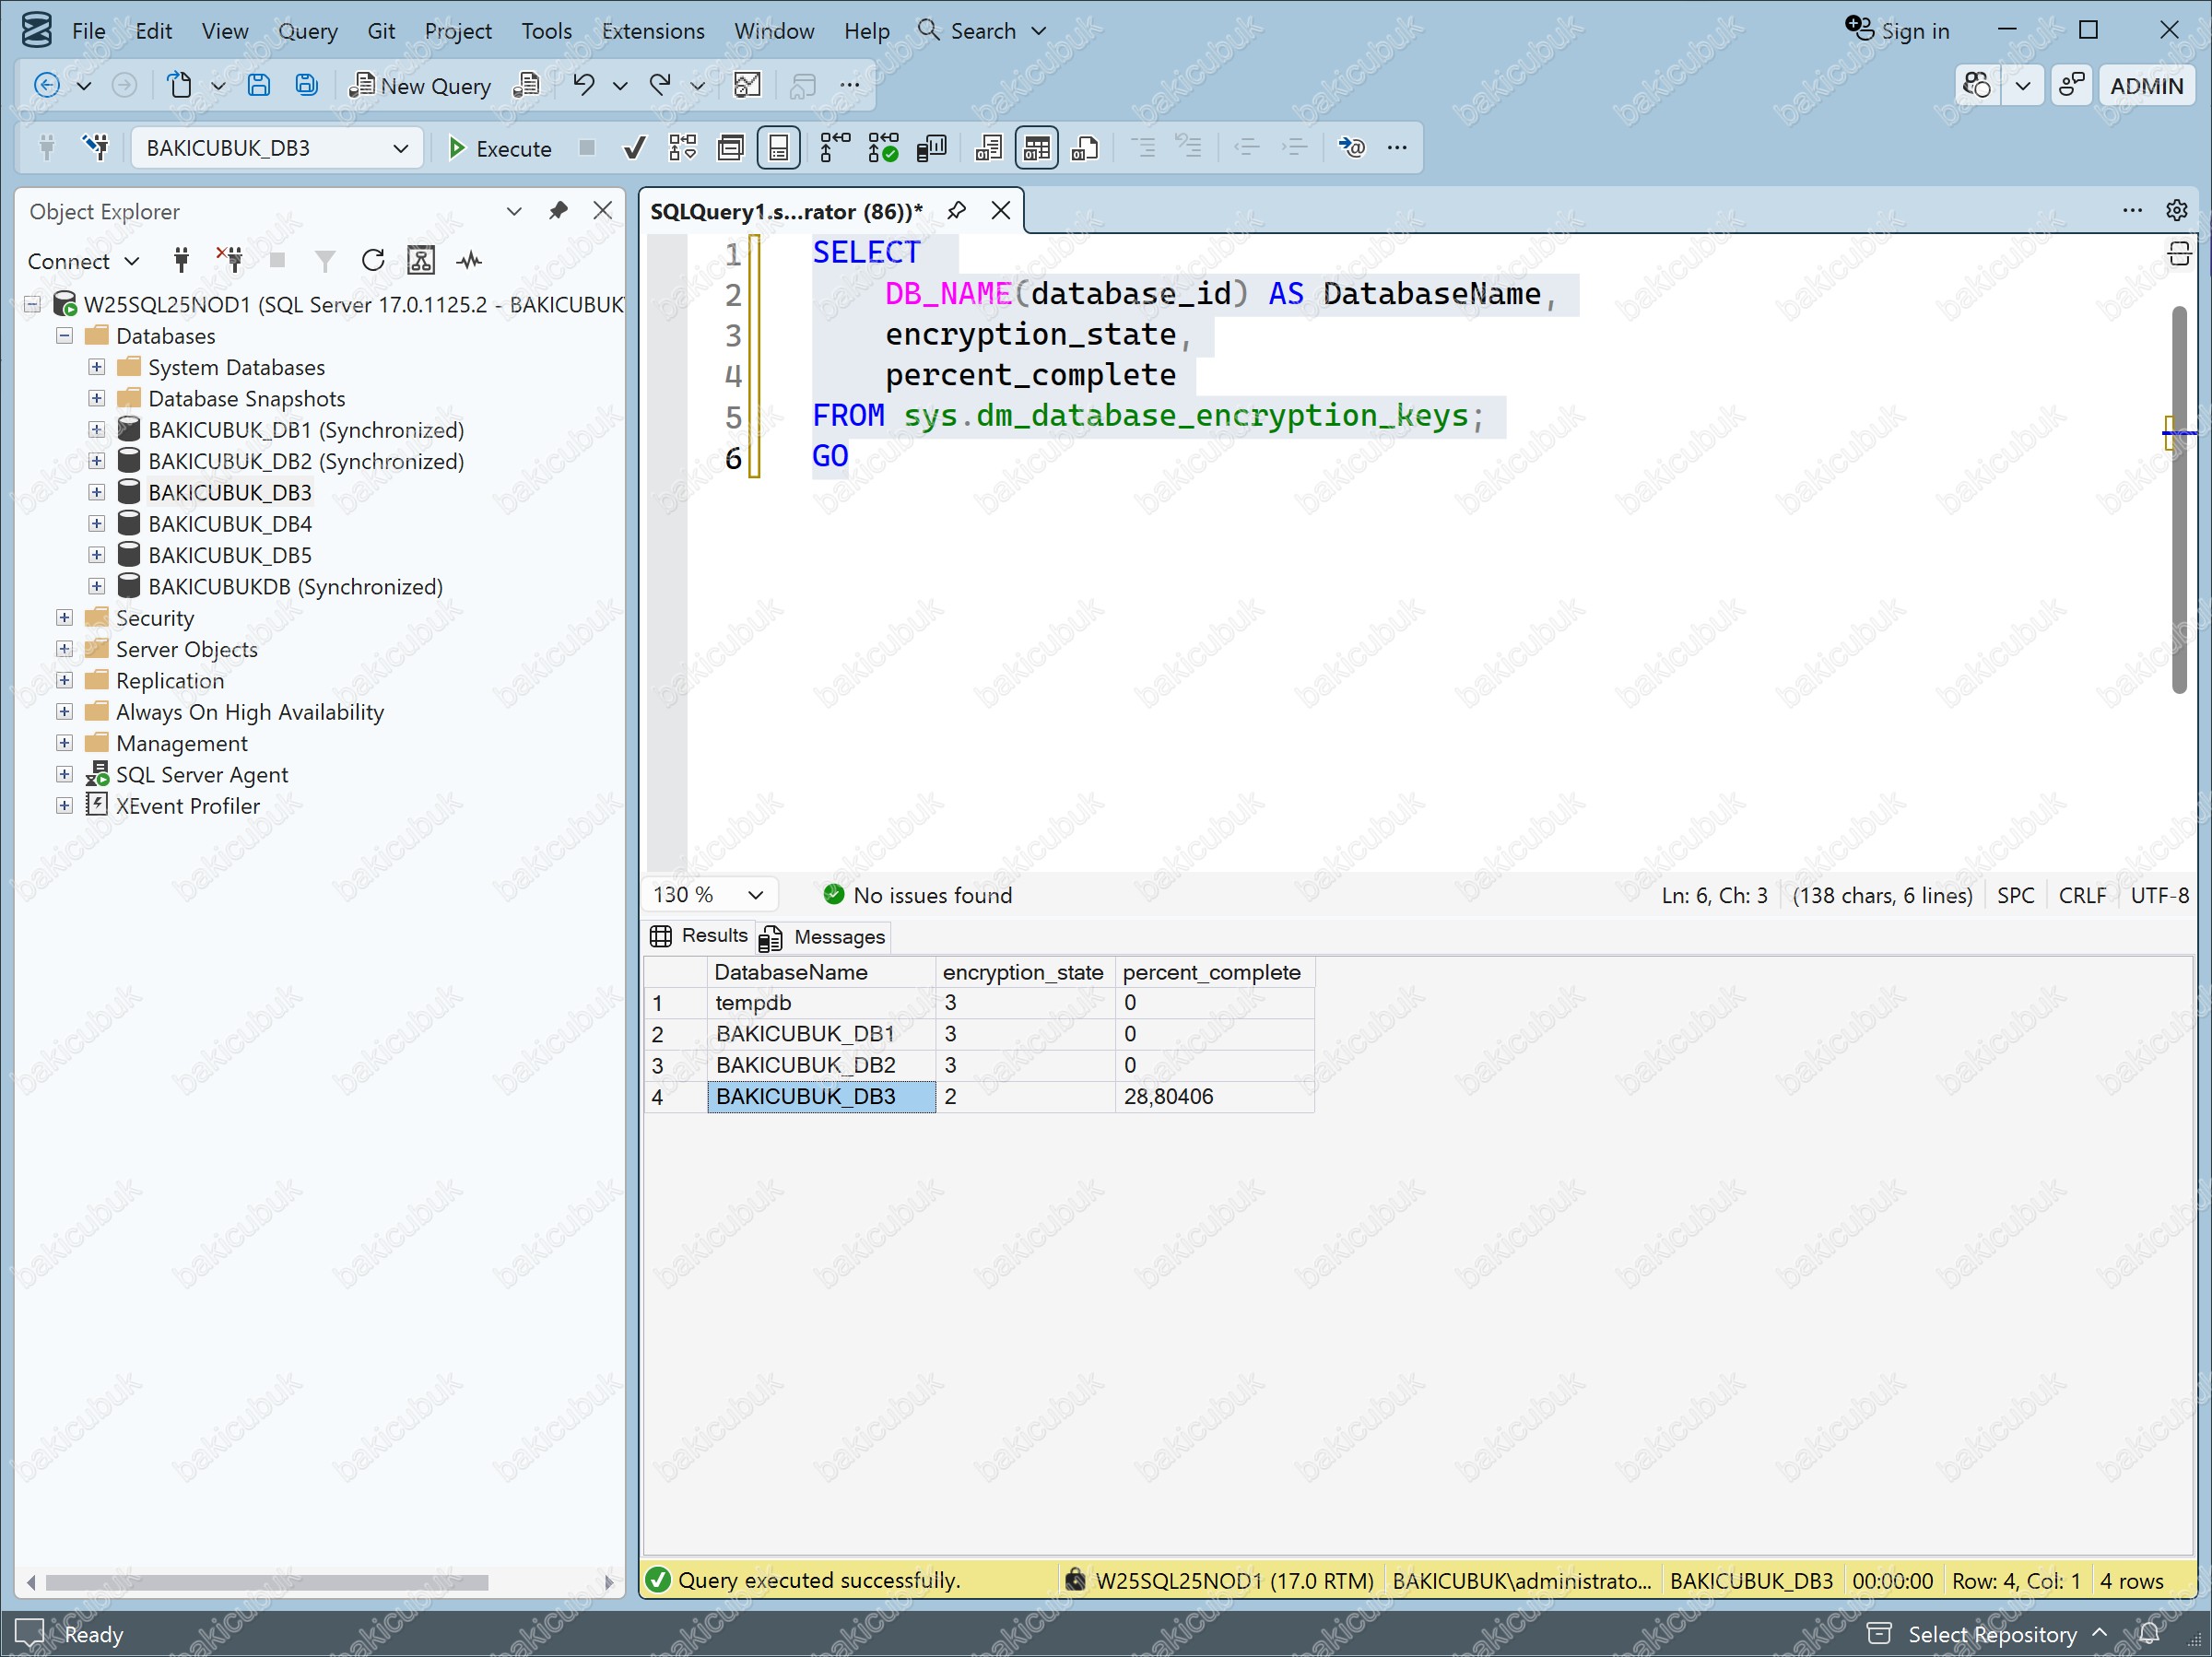Toggle Include Actual Execution Plan

click(835, 148)
